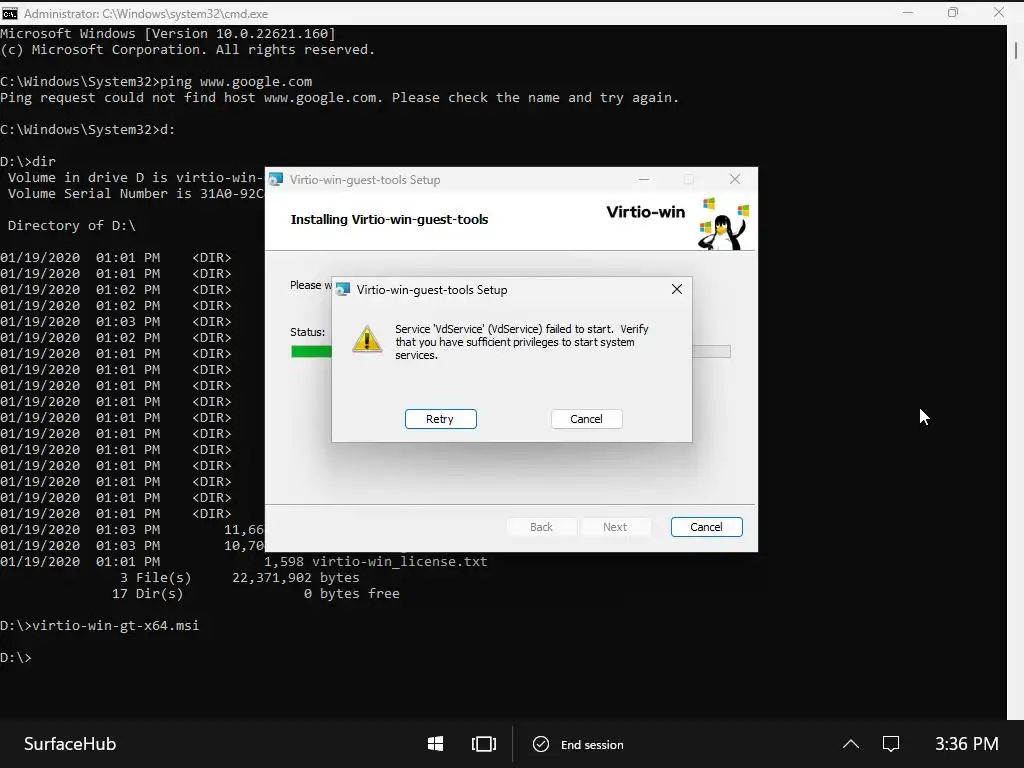Click the setup icon in the error dialog title bar
This screenshot has width=1024, height=768.
tap(344, 289)
